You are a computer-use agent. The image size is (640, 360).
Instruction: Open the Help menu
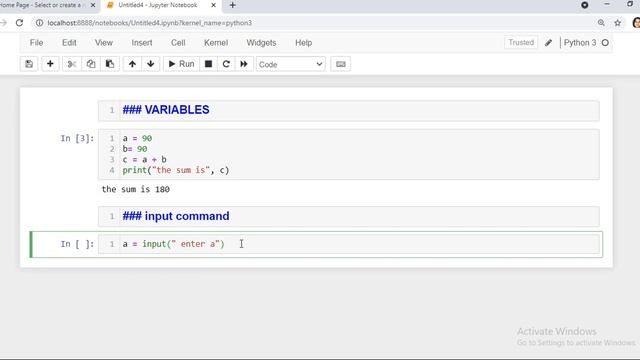[x=303, y=42]
